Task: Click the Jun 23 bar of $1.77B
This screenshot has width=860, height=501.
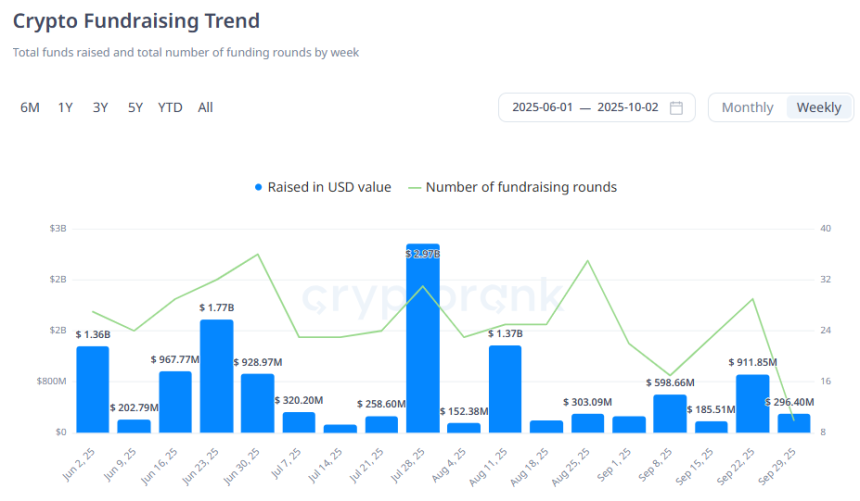Action: click(x=216, y=376)
